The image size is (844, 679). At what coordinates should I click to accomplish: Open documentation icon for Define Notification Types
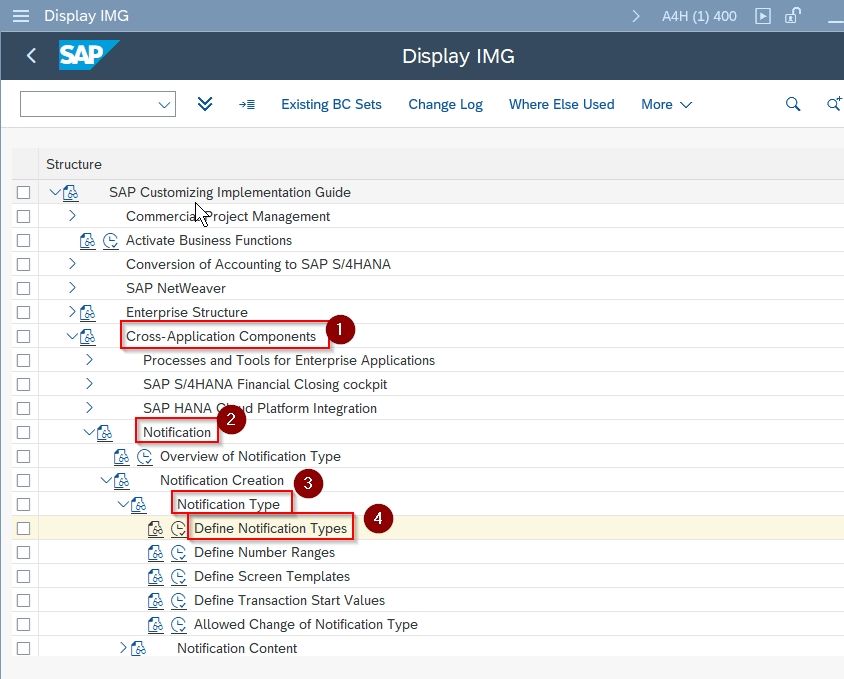(x=155, y=529)
